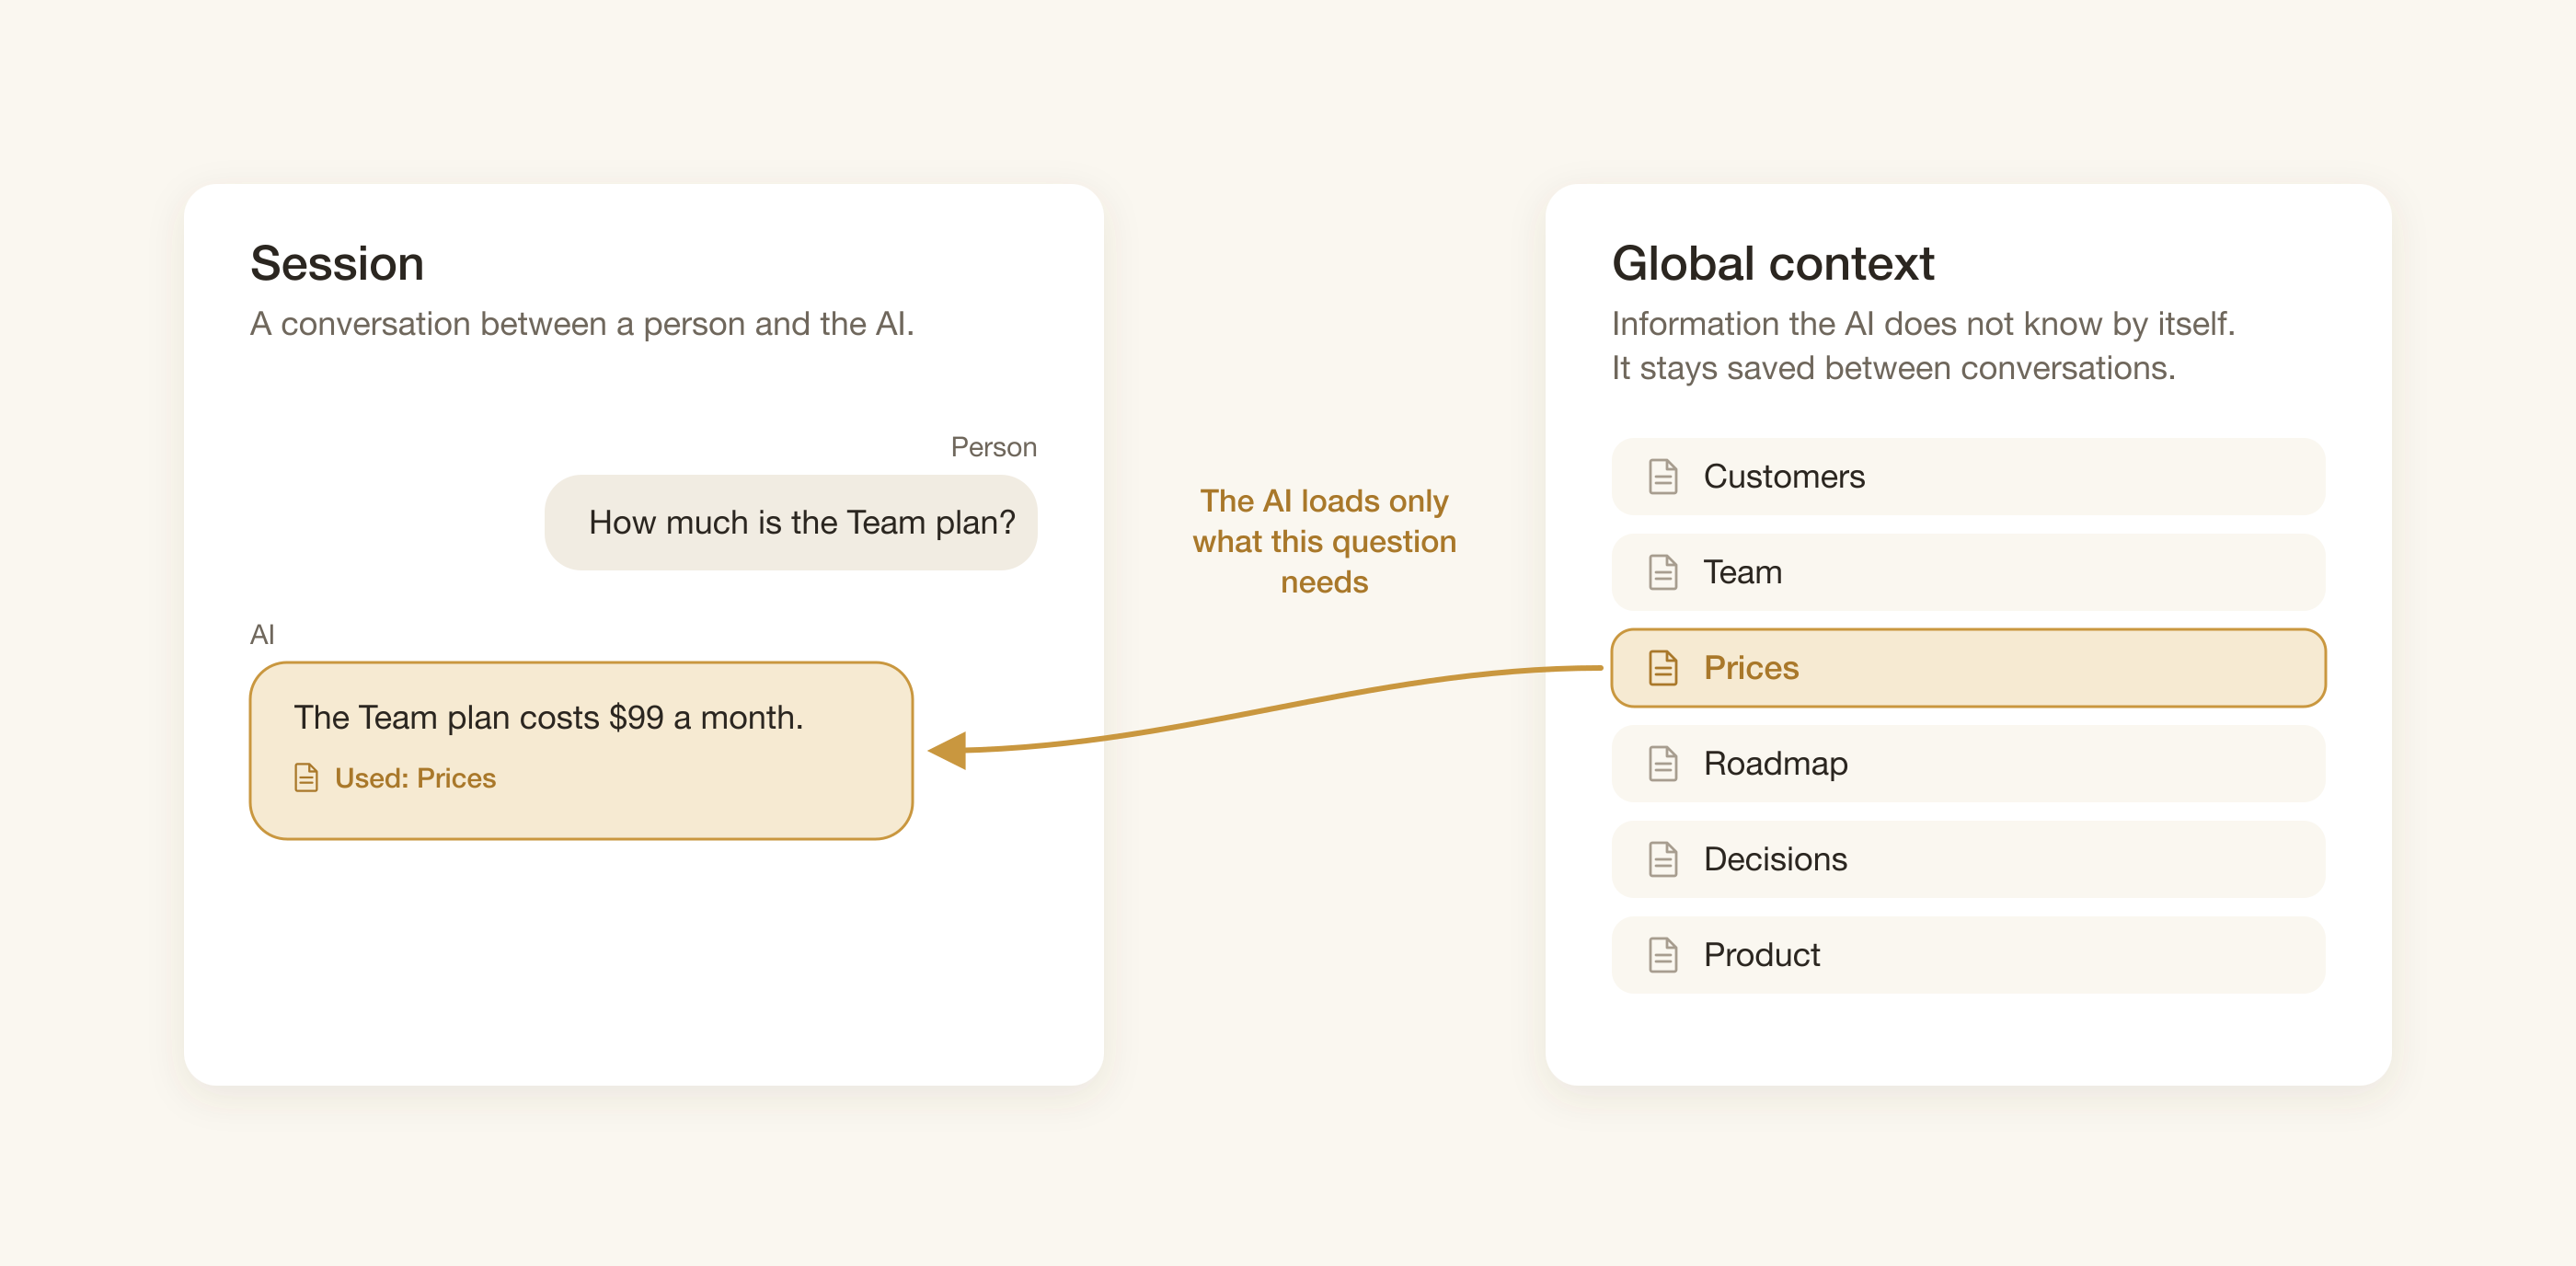The height and width of the screenshot is (1266, 2576).
Task: Click the document icon beside Product
Action: point(1662,955)
